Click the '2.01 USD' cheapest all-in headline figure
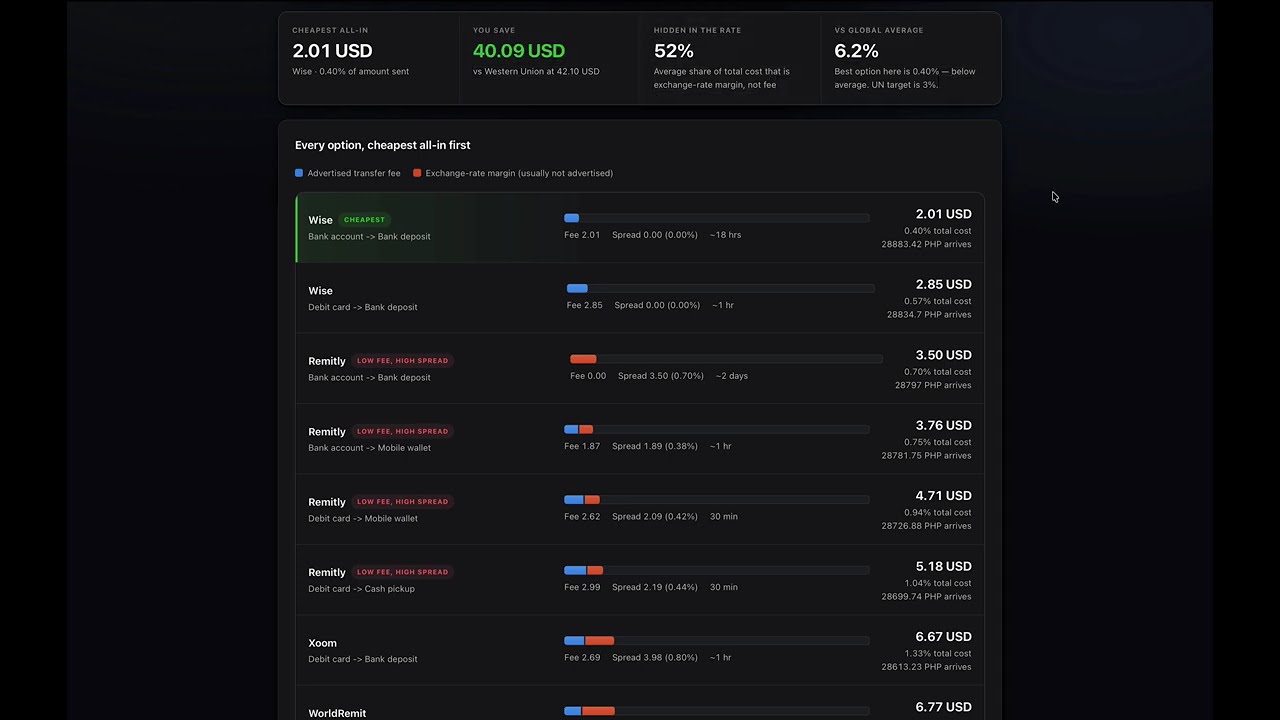The image size is (1280, 720). 332,51
